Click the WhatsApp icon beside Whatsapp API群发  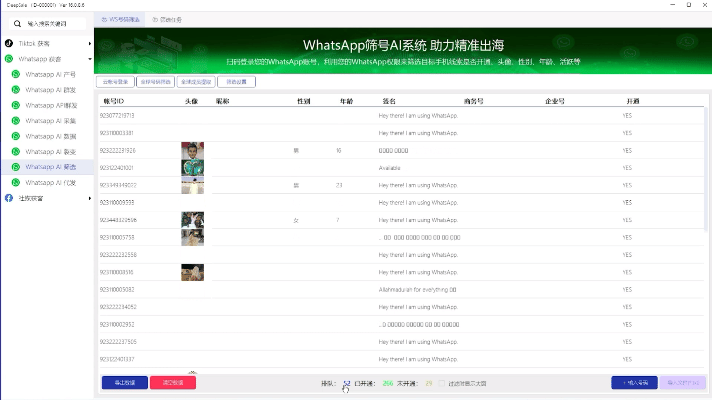click(x=16, y=104)
